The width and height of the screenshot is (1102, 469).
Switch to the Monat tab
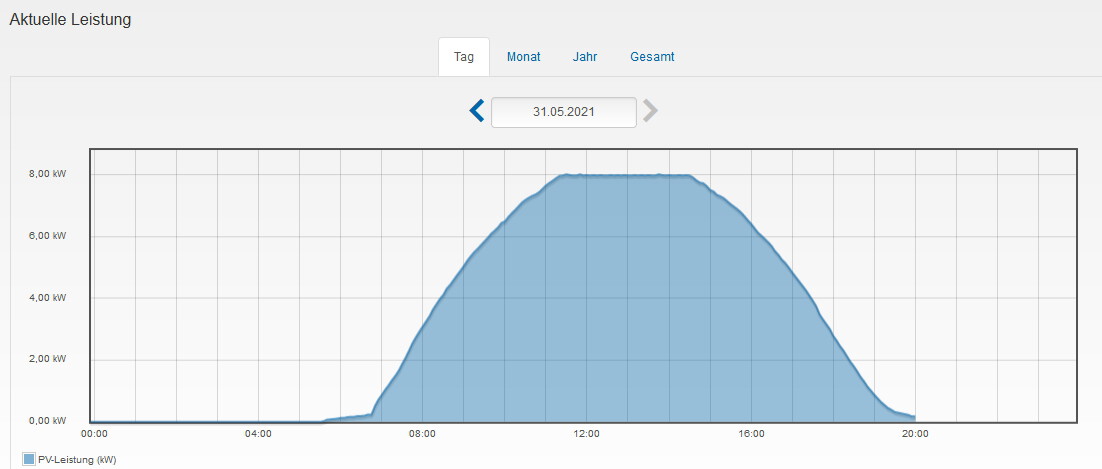[524, 57]
